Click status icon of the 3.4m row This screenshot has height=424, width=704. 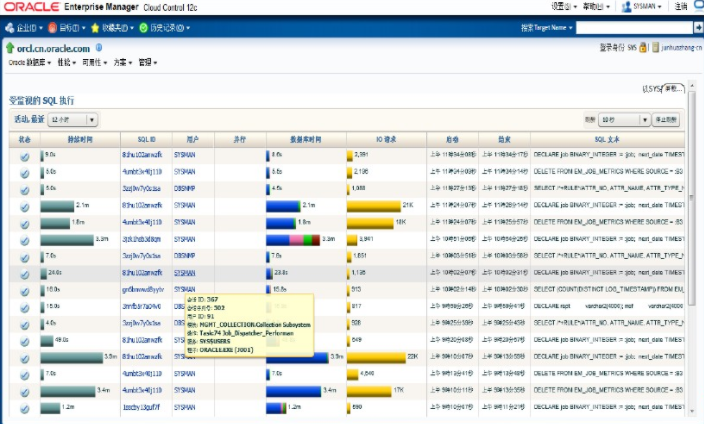click(x=25, y=393)
